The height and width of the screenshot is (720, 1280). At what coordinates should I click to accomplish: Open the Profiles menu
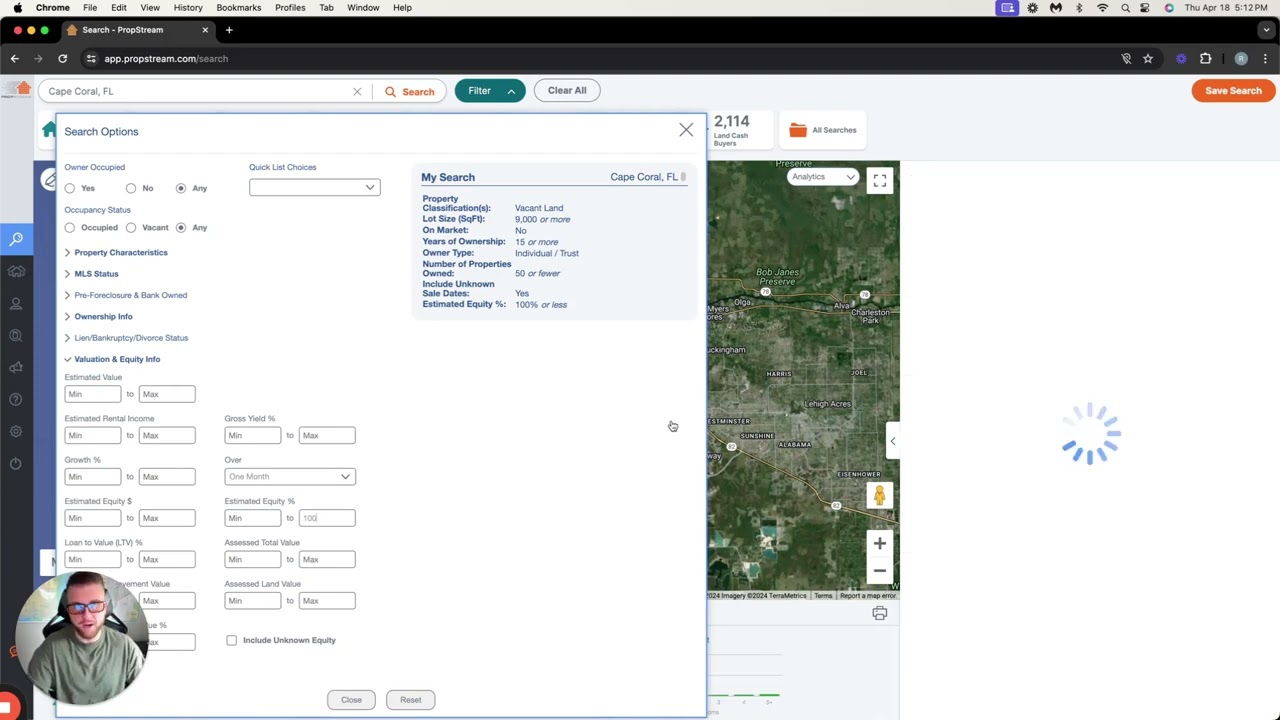[290, 8]
